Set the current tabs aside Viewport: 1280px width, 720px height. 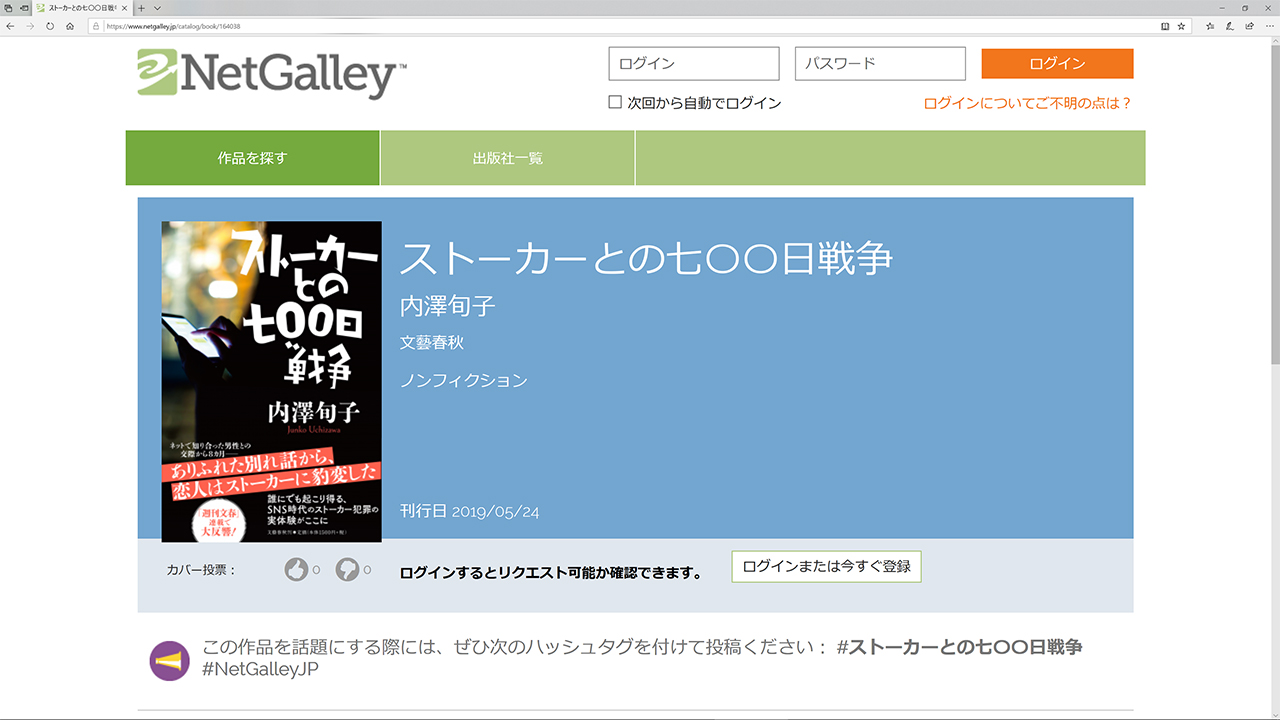pyautogui.click(x=24, y=8)
